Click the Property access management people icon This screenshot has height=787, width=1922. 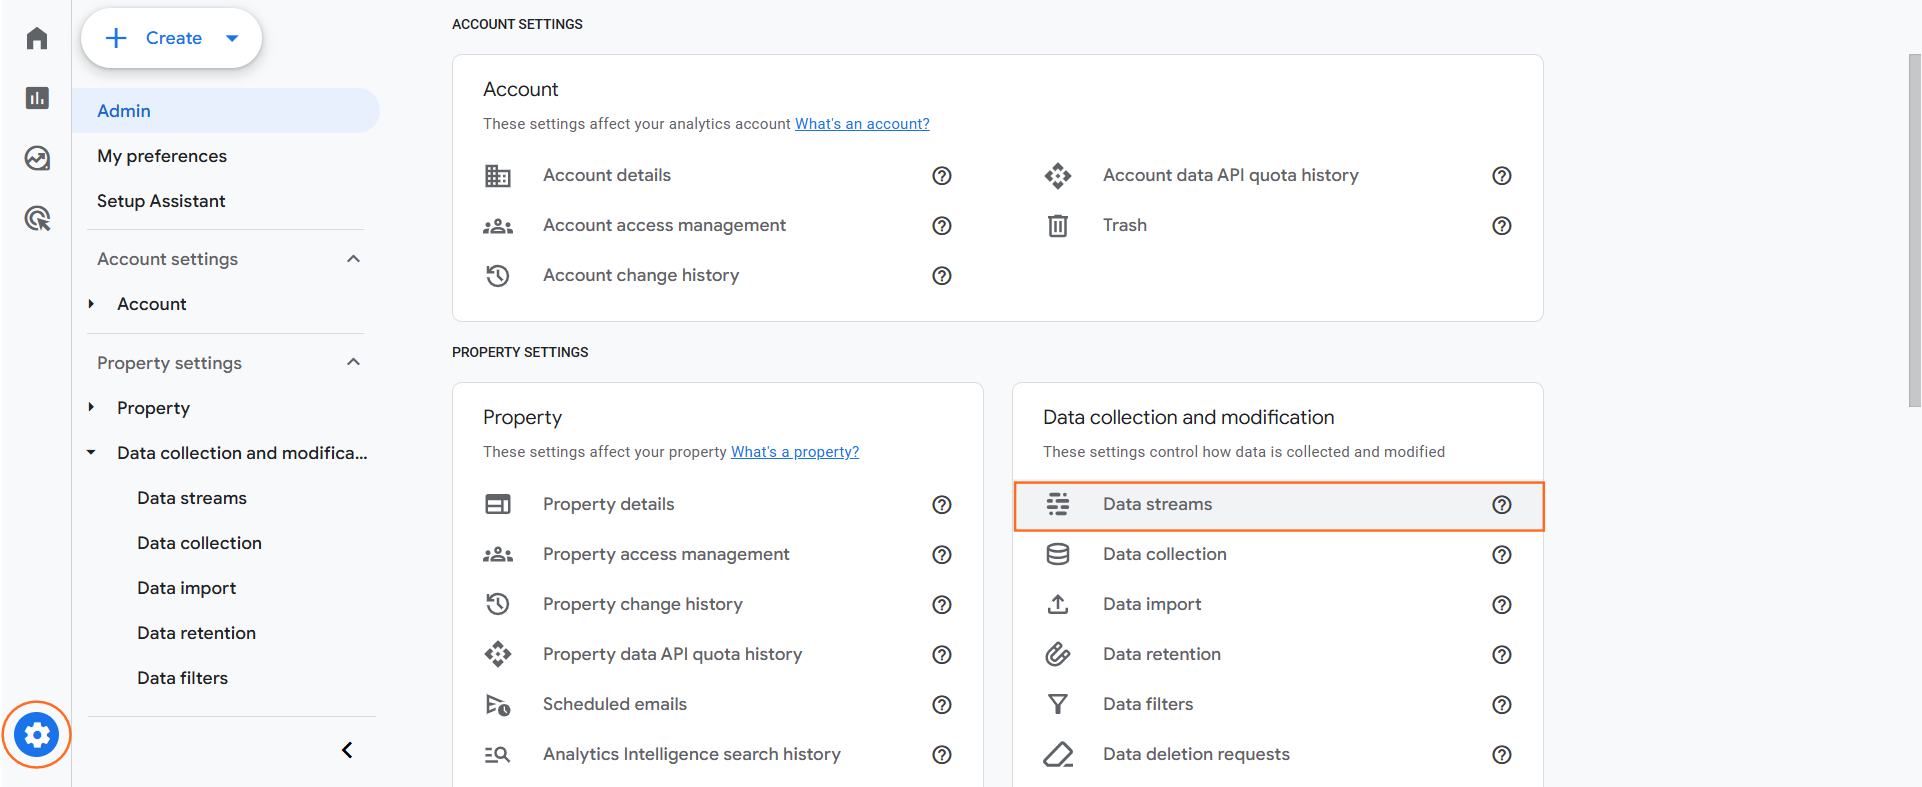point(498,555)
